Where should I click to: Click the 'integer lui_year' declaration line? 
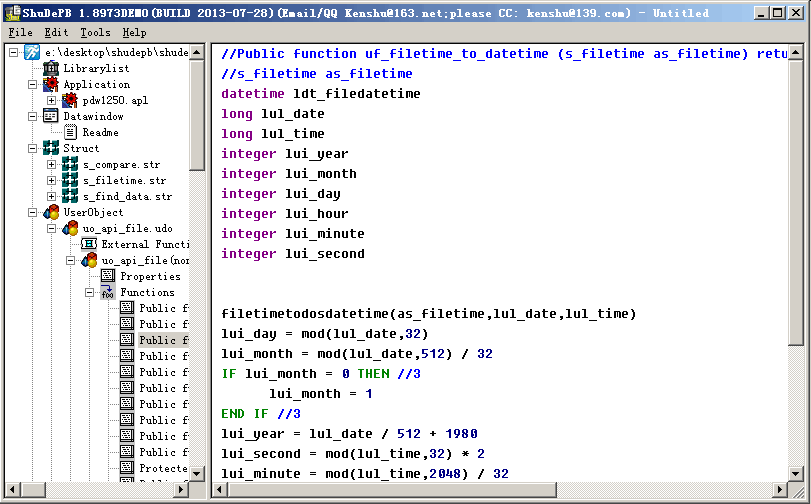coord(284,154)
